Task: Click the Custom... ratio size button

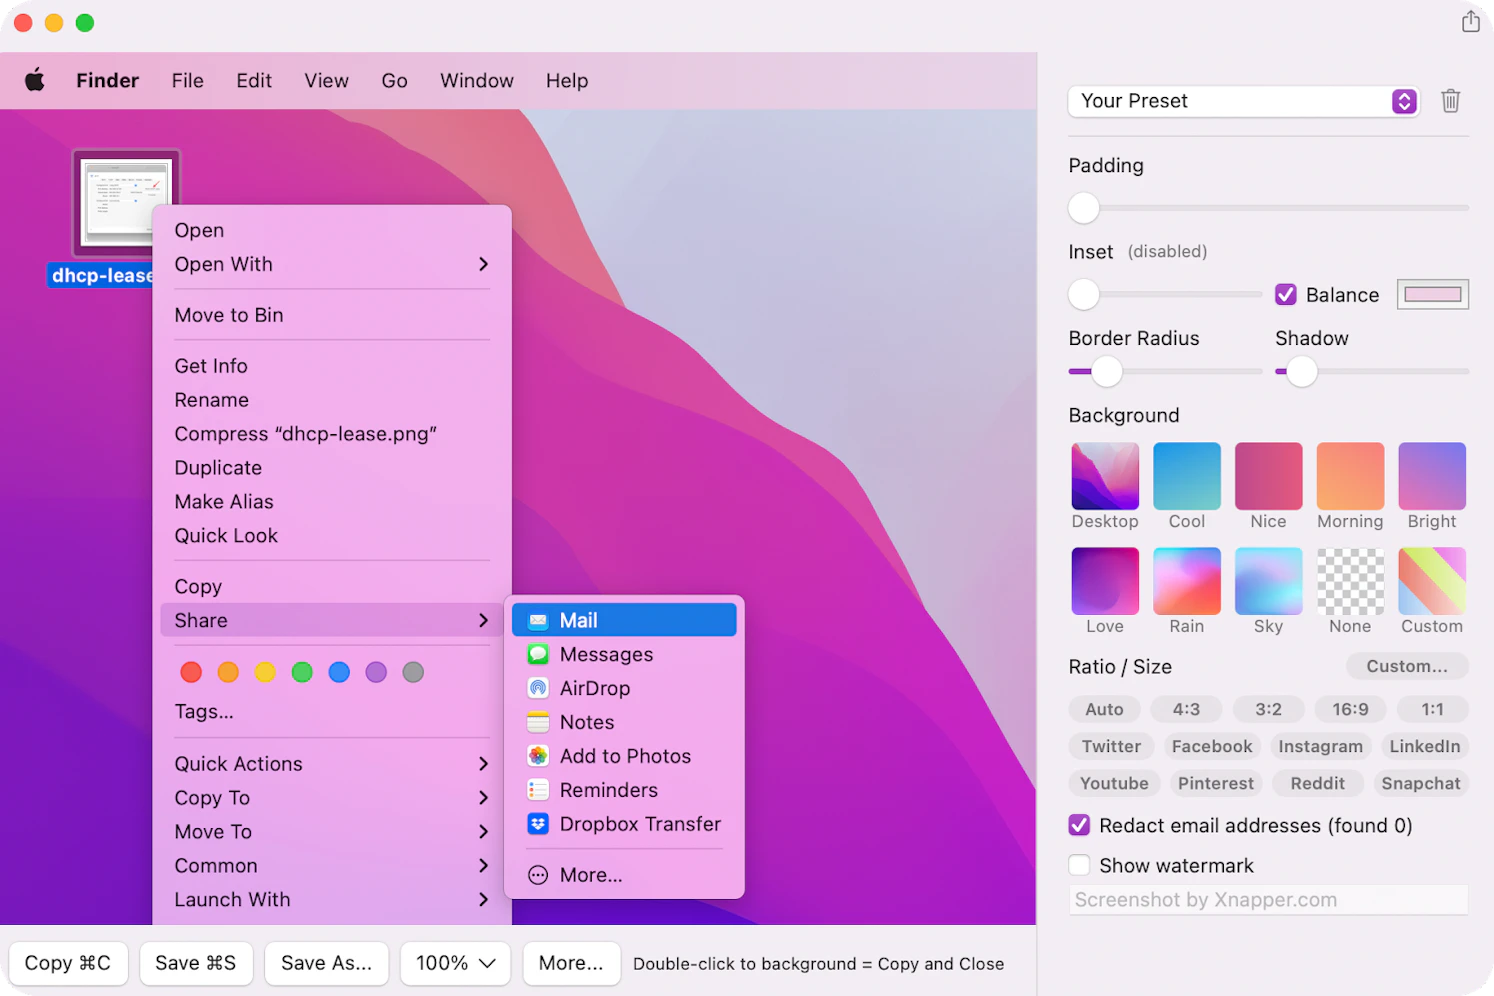Action: click(1406, 666)
